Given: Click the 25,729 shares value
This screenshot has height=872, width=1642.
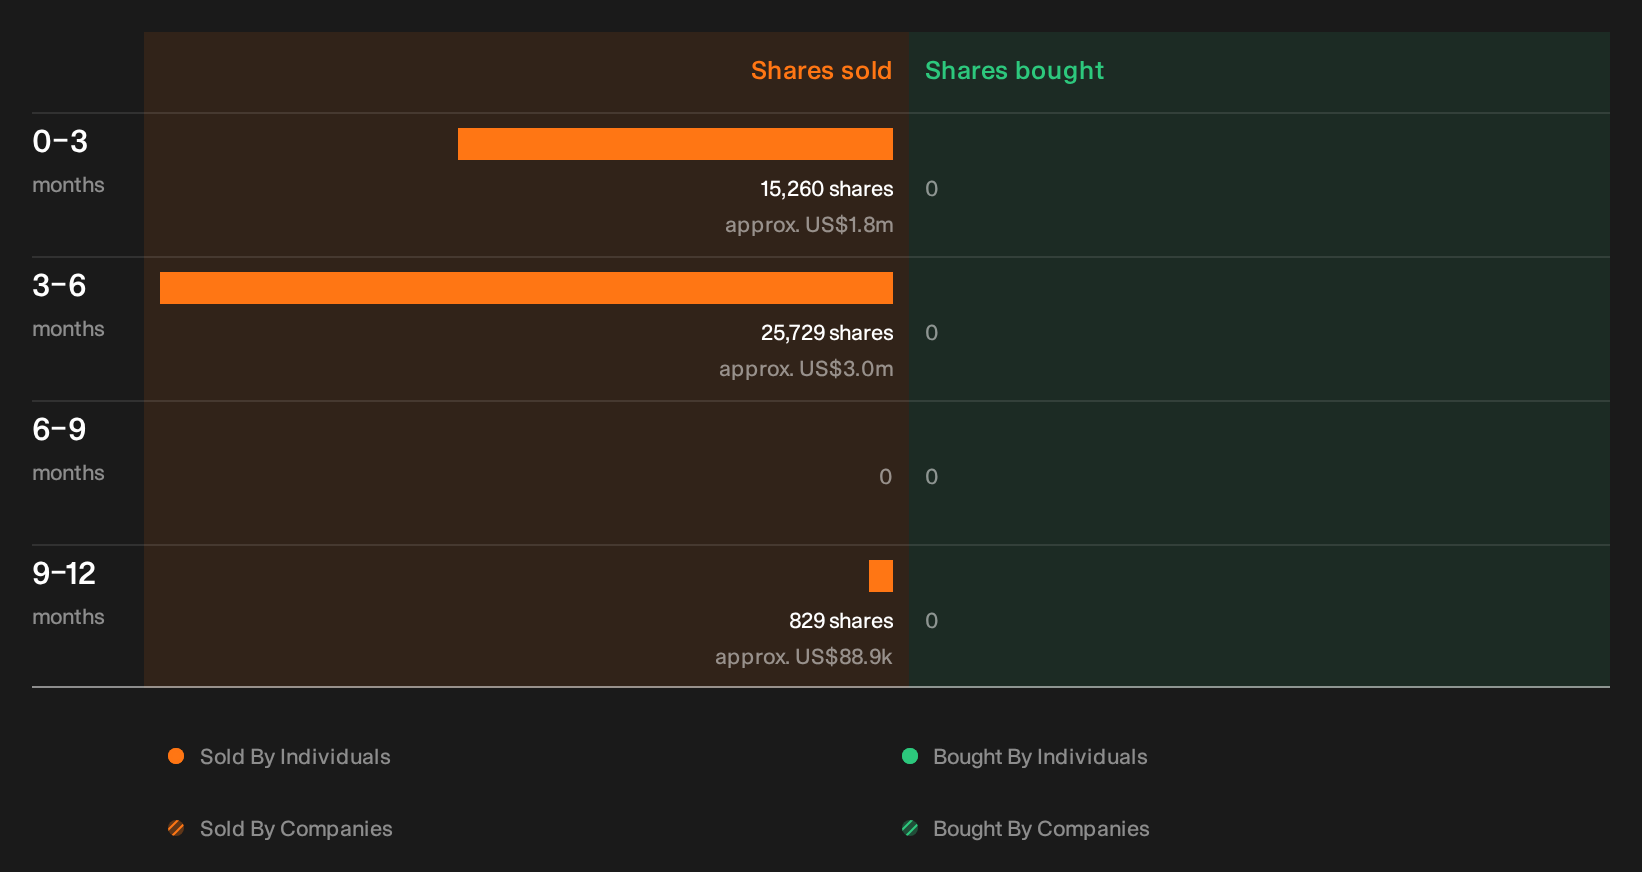Looking at the screenshot, I should point(827,333).
